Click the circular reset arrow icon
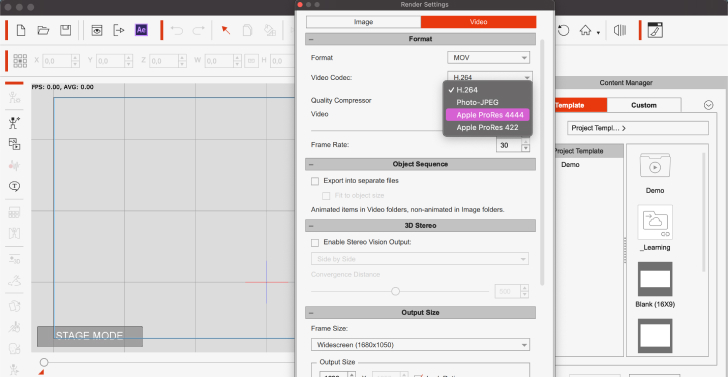The height and width of the screenshot is (377, 728). coord(563,31)
